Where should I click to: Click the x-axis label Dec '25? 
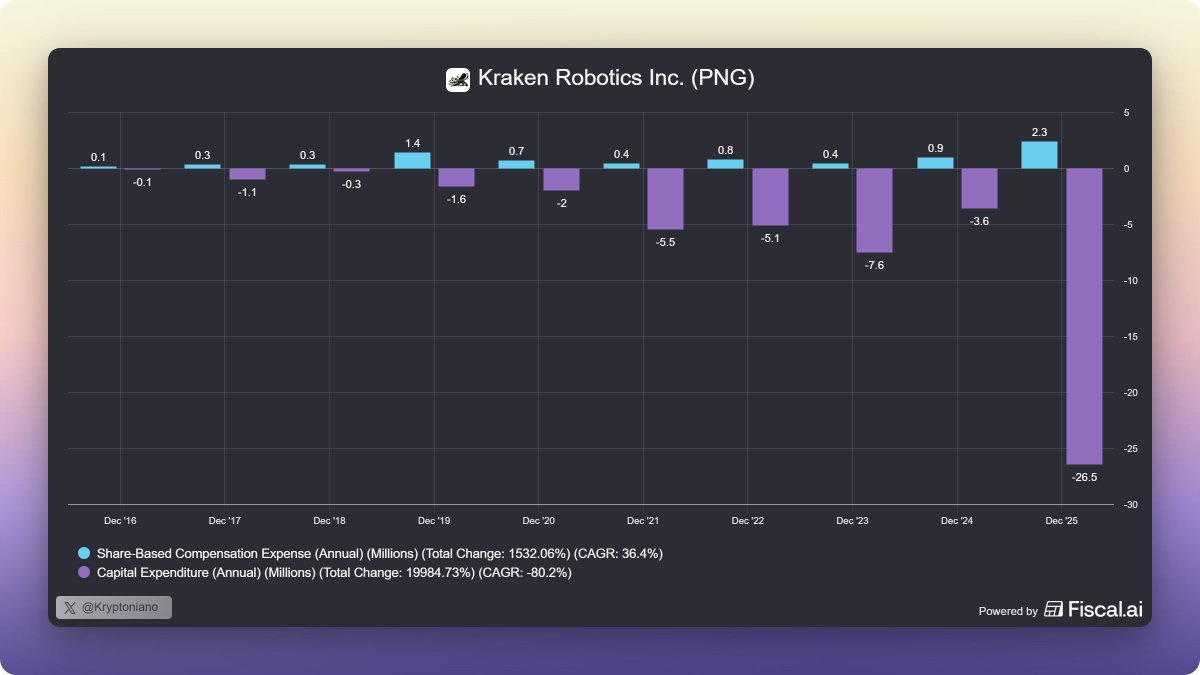click(x=1061, y=521)
